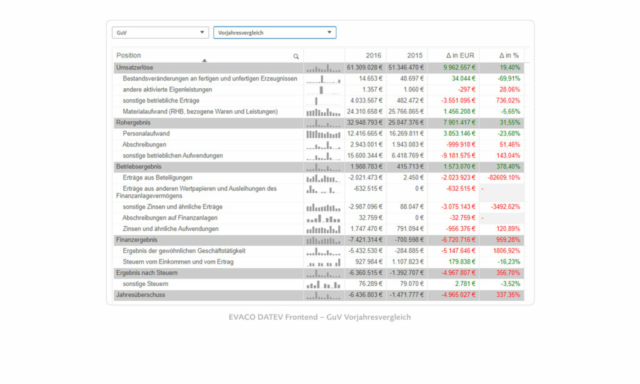Select the Abschreibungen row

pyautogui.click(x=319, y=145)
